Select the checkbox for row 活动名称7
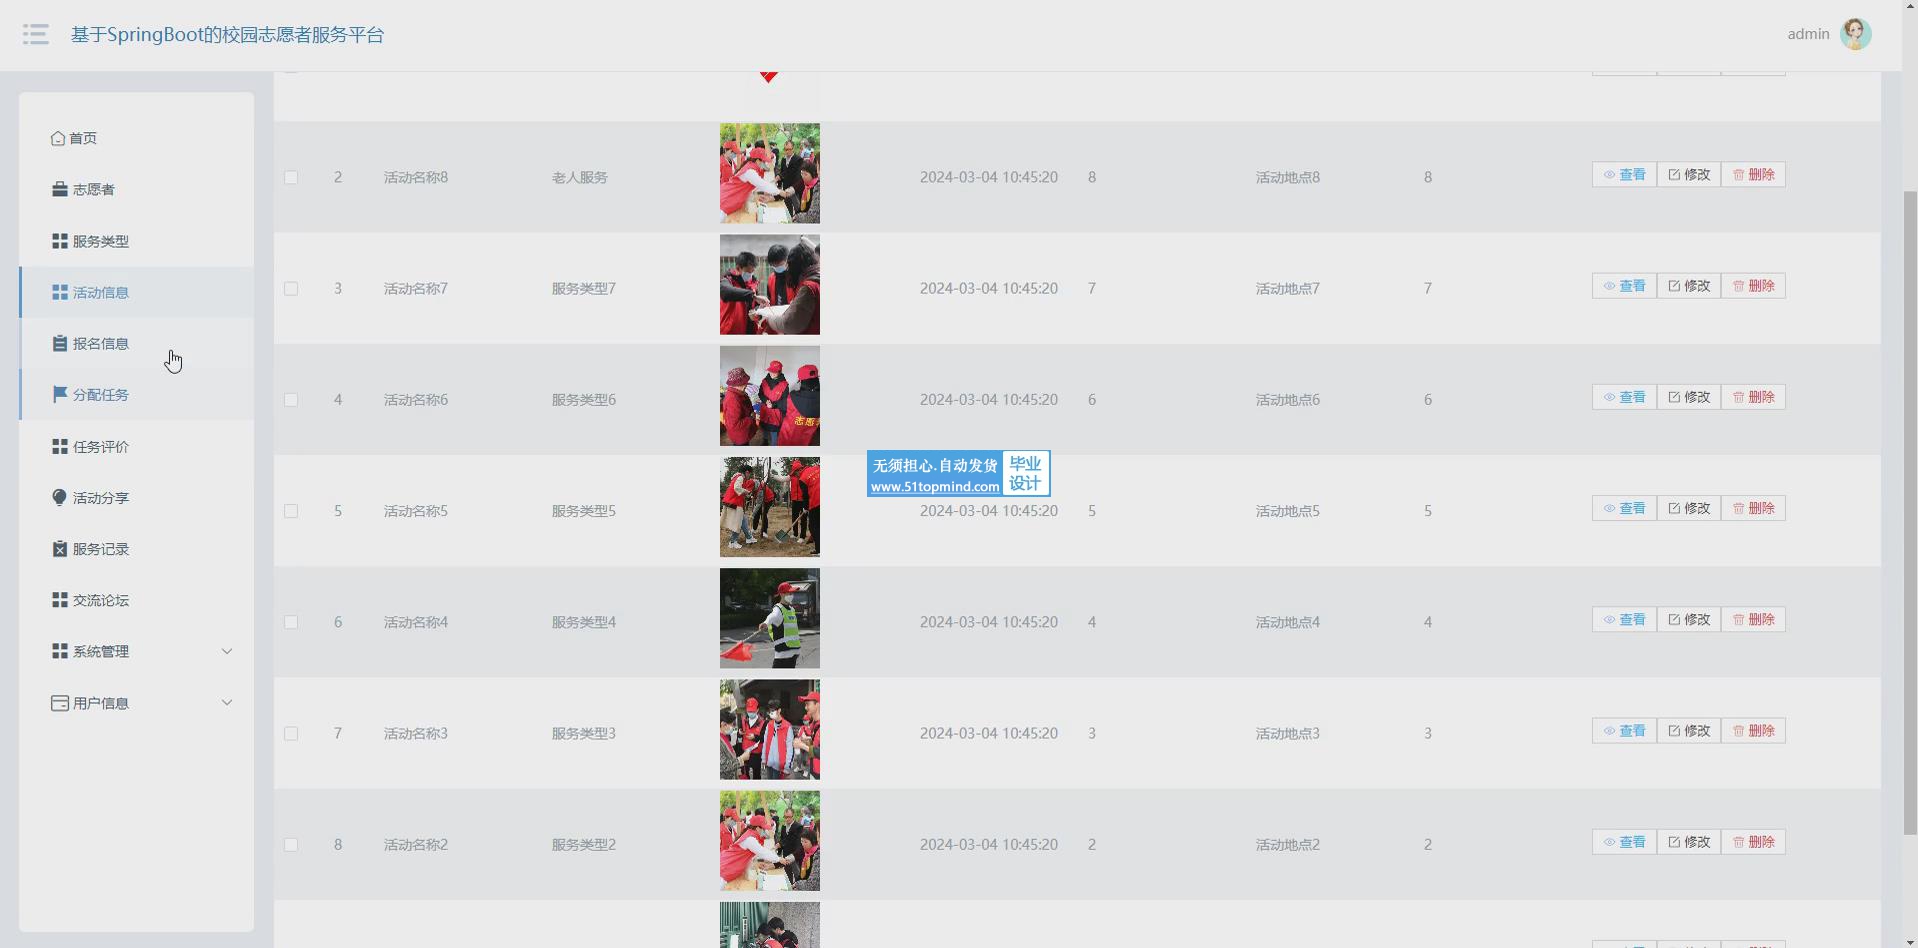1918x948 pixels. (x=291, y=288)
